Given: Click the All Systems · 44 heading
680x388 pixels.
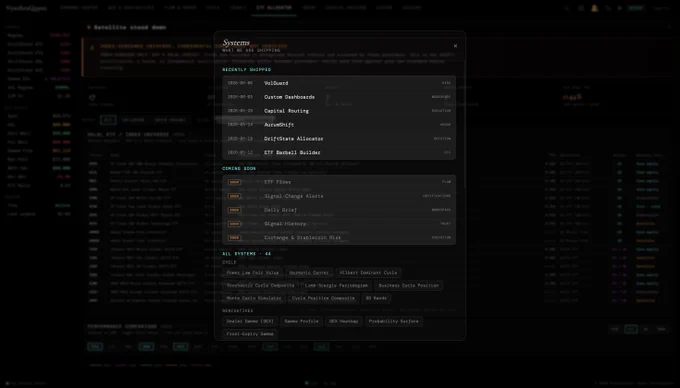Looking at the screenshot, I should (x=246, y=254).
